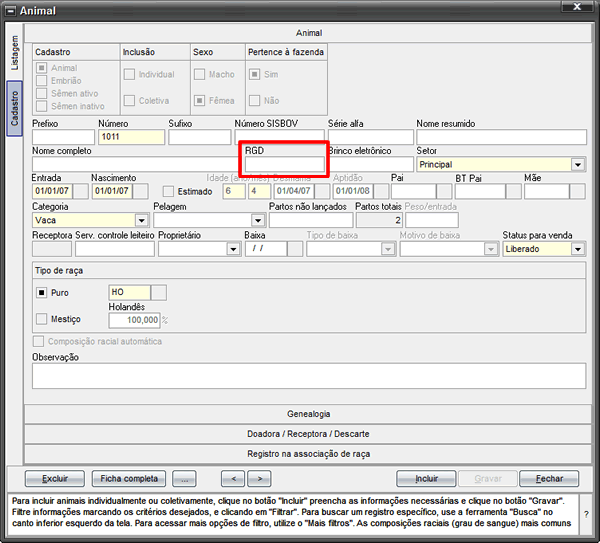
Task: Click the Excluir button
Action: [55, 478]
